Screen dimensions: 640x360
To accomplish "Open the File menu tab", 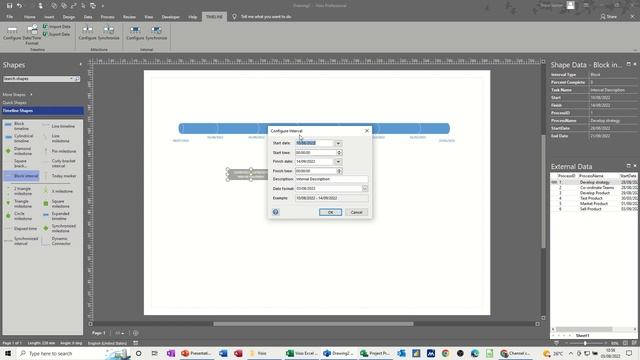I will point(9,17).
